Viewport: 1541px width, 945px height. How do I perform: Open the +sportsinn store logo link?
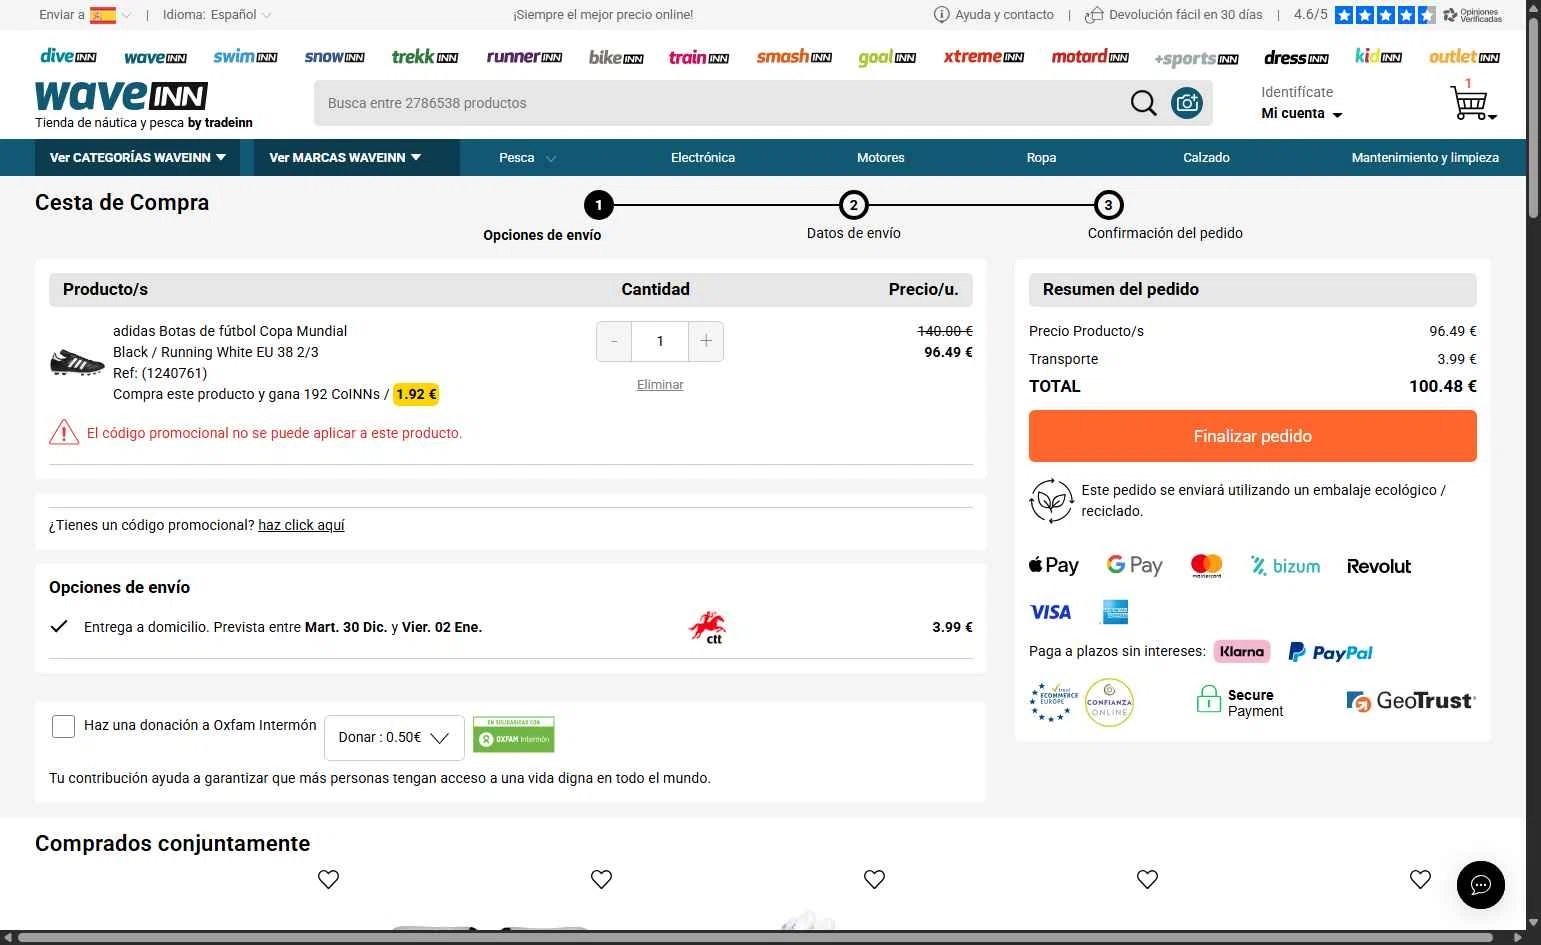pyautogui.click(x=1196, y=58)
